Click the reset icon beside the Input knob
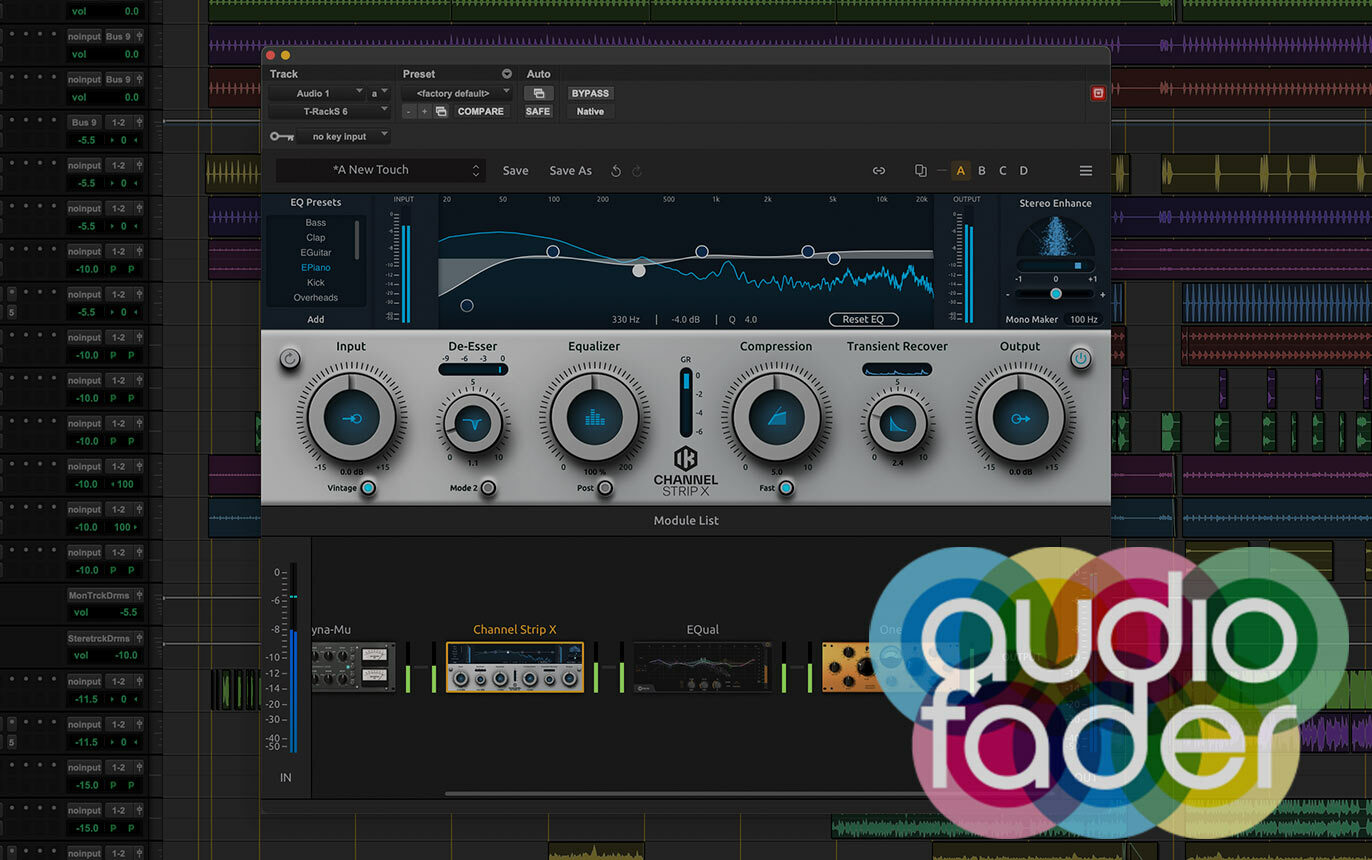This screenshot has height=860, width=1372. coord(290,359)
